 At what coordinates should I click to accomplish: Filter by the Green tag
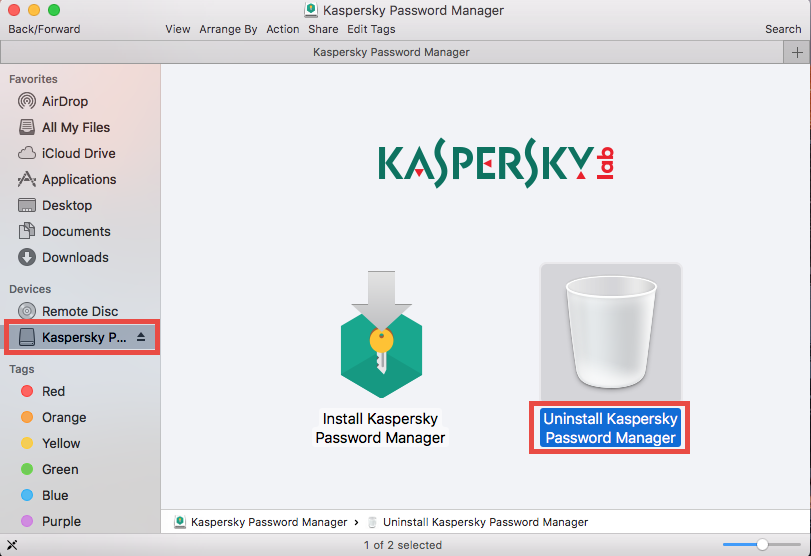[60, 469]
